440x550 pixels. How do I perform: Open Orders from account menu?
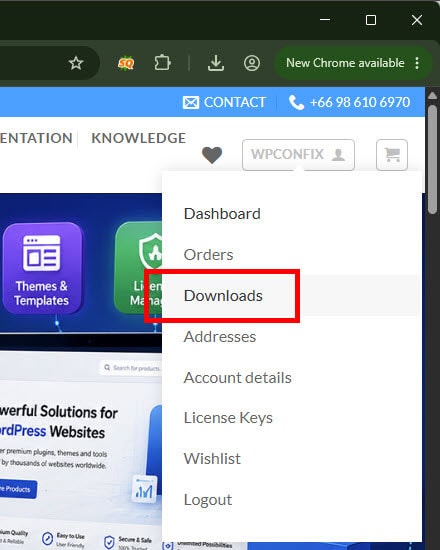point(208,255)
